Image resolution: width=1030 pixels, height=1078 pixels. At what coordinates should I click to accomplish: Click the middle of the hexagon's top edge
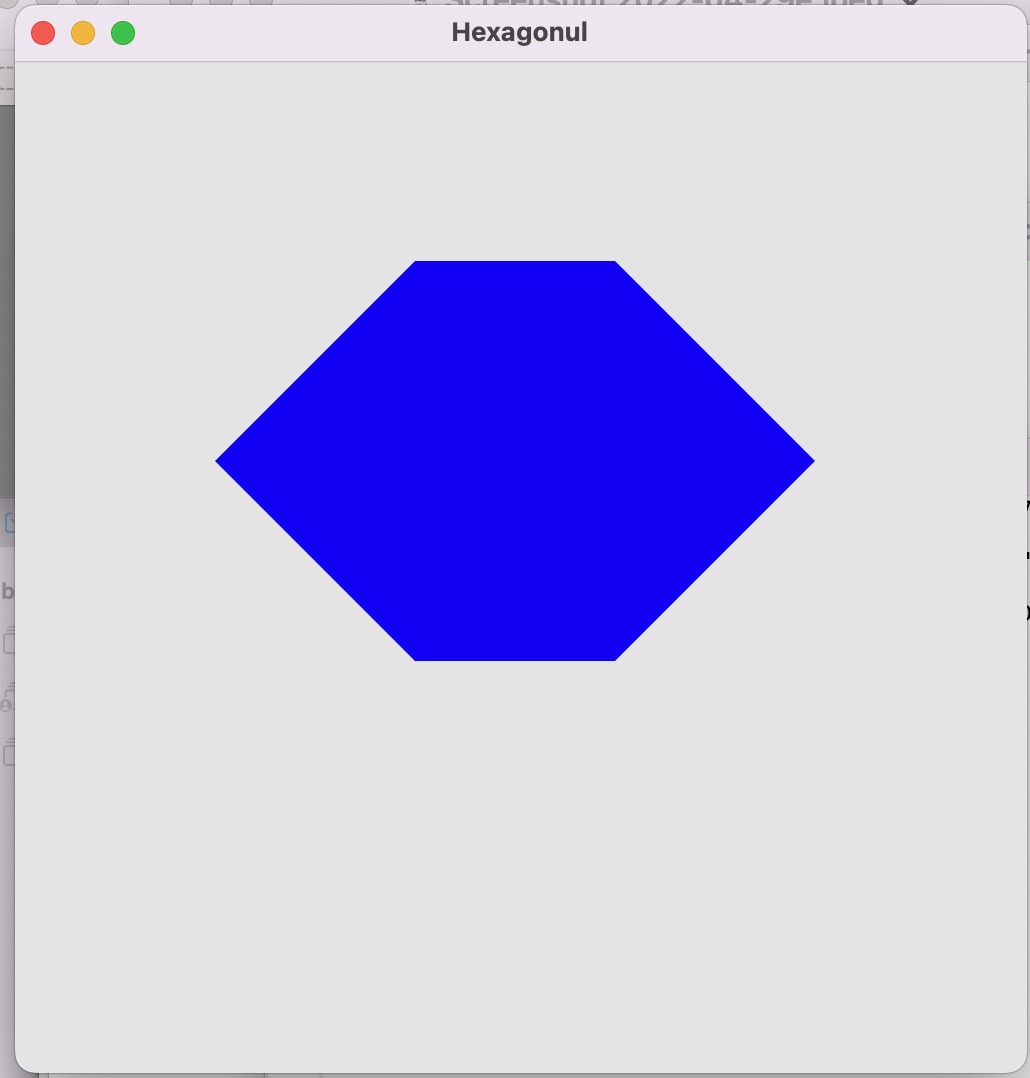(x=515, y=263)
